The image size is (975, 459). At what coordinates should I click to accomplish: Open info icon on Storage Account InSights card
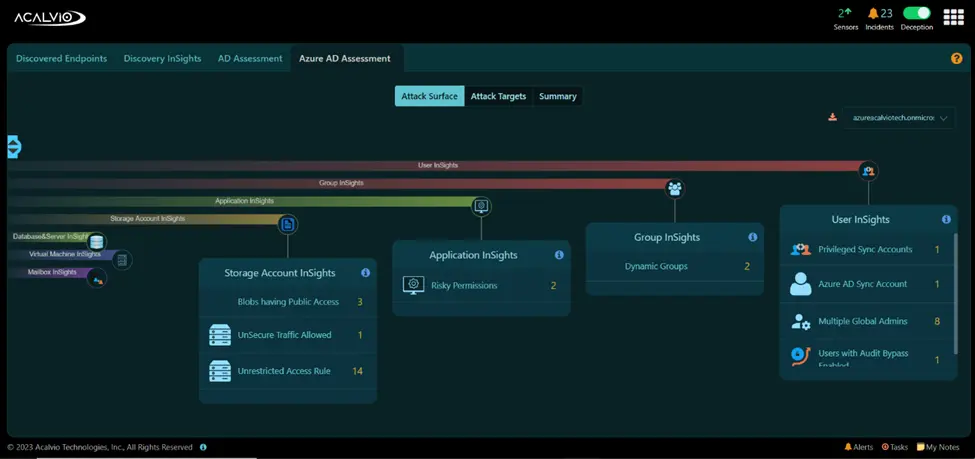[365, 272]
